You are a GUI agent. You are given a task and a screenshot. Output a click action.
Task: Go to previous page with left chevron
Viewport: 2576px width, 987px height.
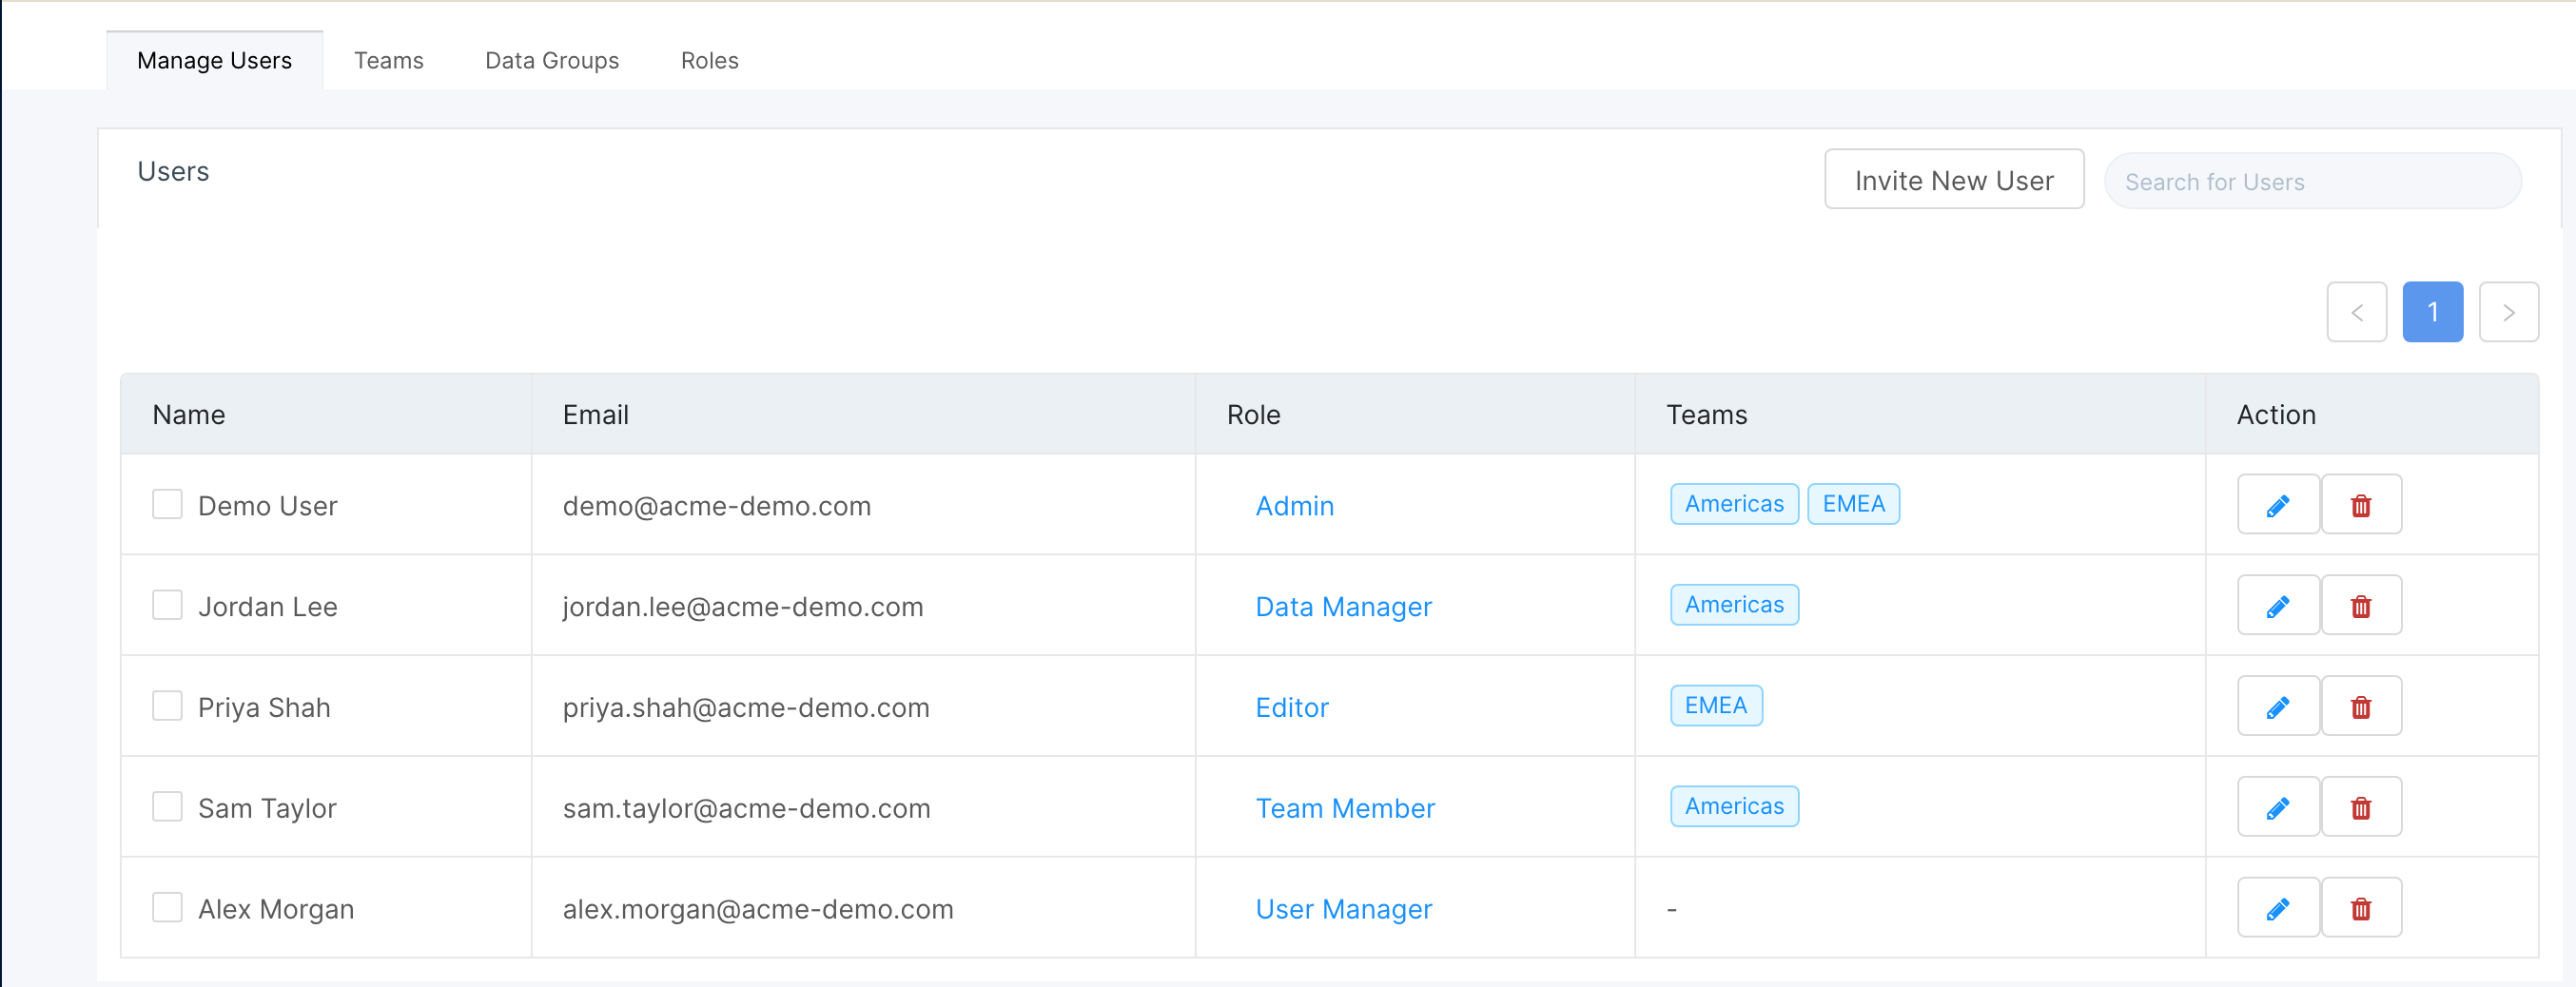click(2357, 312)
